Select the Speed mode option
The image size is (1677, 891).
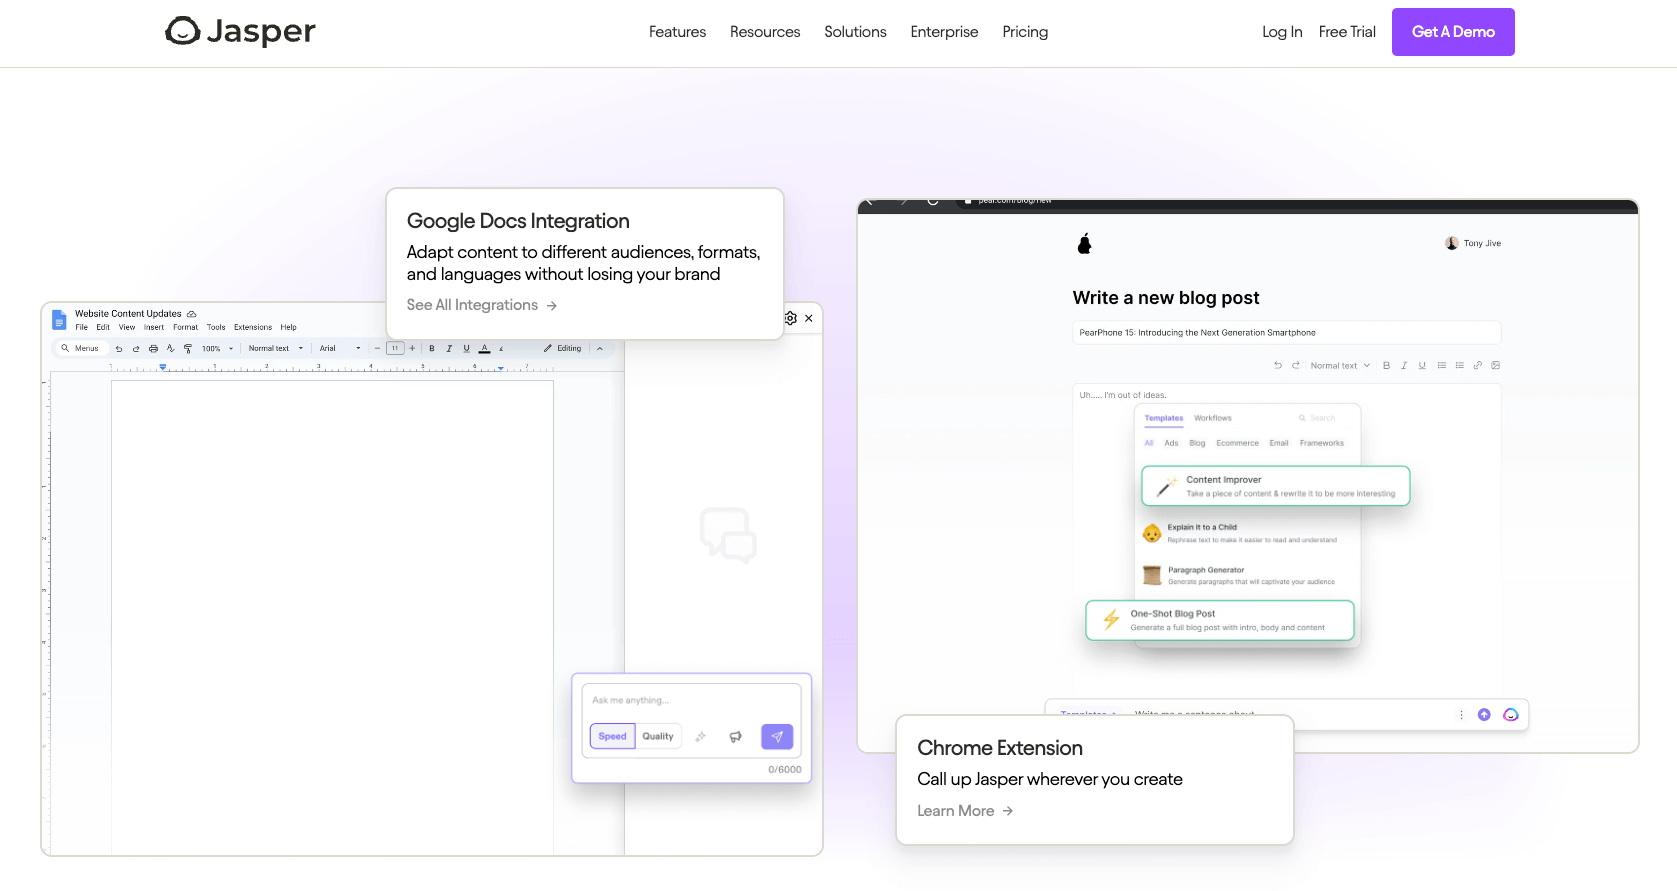(x=612, y=736)
